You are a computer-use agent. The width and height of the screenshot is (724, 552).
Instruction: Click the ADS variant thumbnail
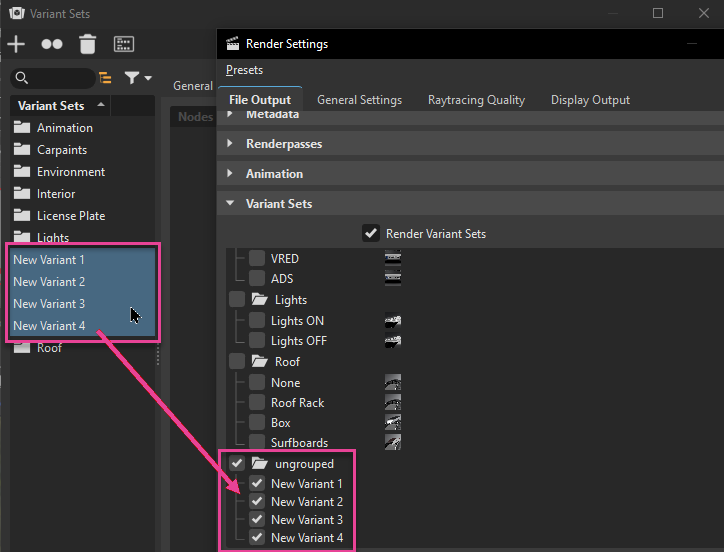[393, 278]
